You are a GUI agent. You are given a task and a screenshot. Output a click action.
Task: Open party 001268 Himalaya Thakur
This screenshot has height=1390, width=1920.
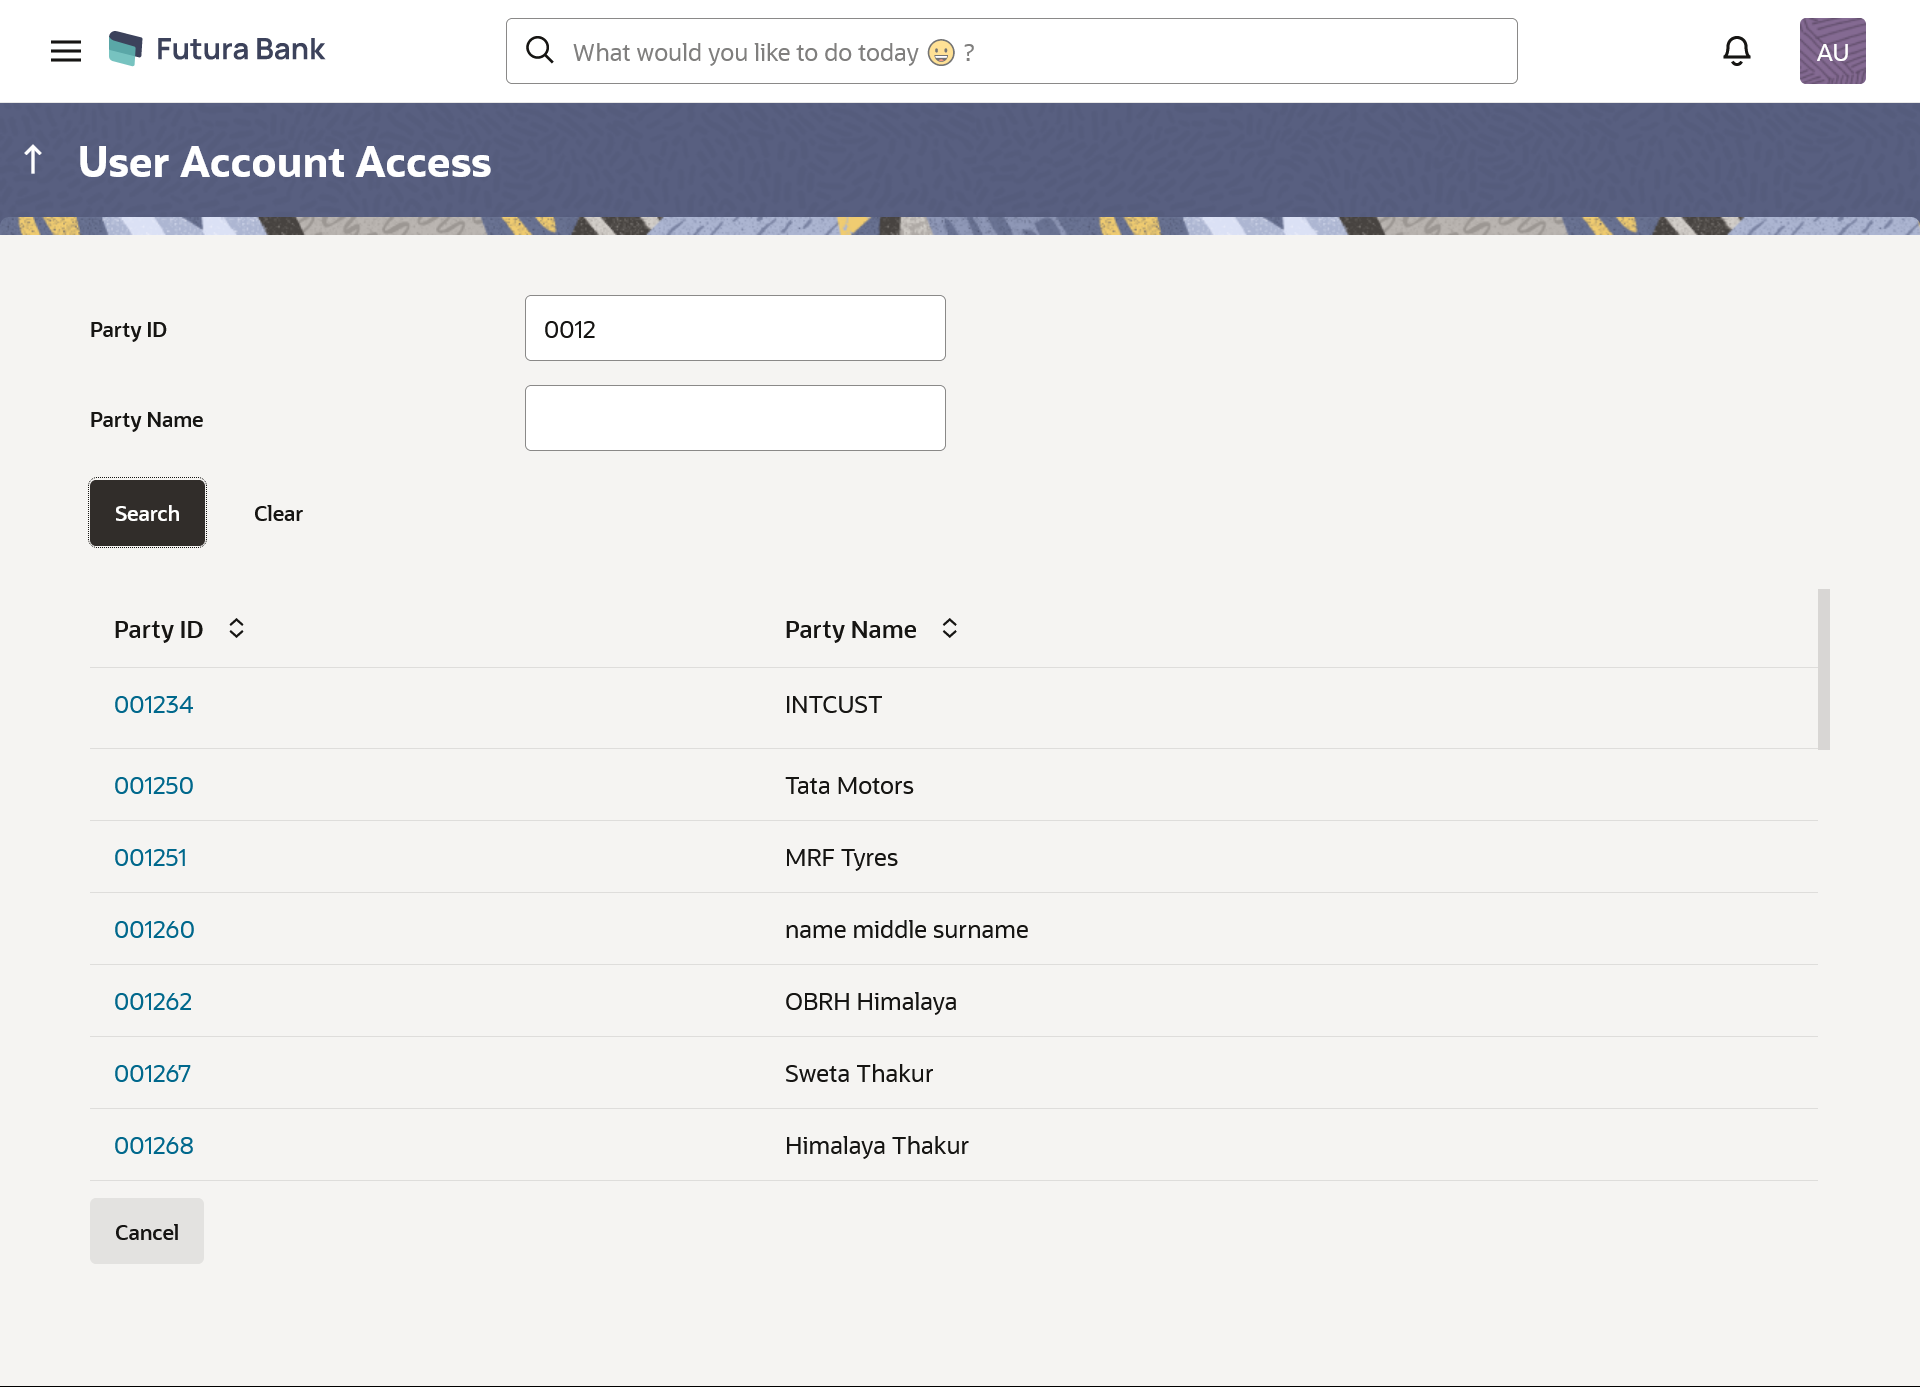coord(154,1146)
